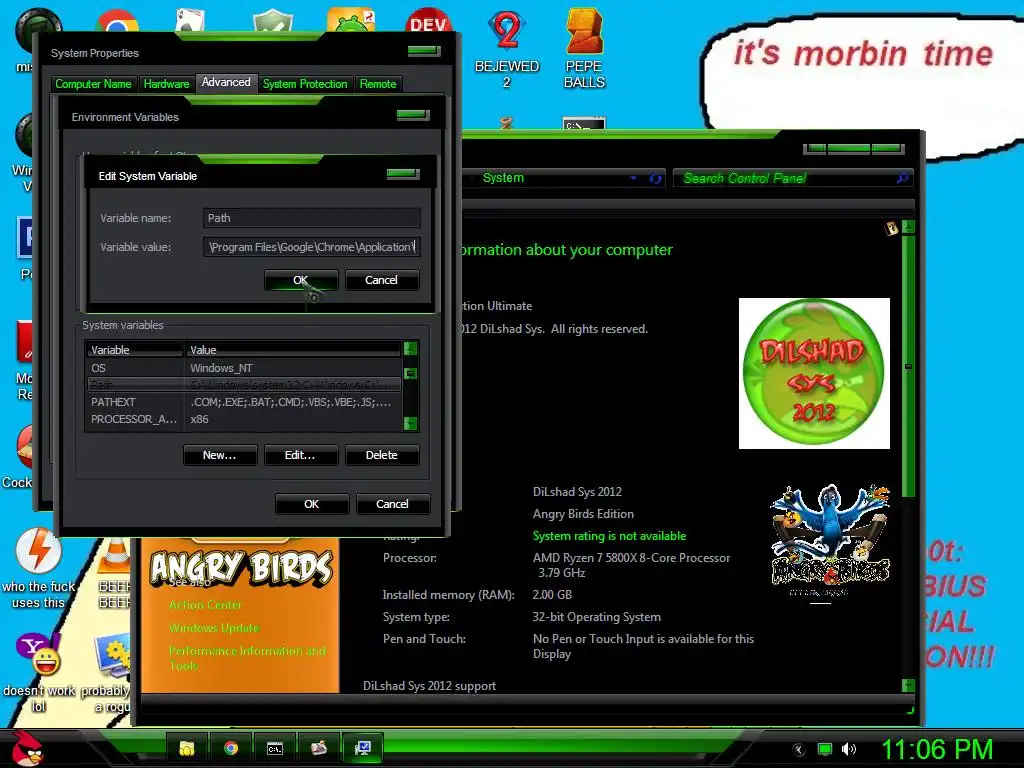1024x768 pixels.
Task: Switch to the Remote tab
Action: coord(378,84)
